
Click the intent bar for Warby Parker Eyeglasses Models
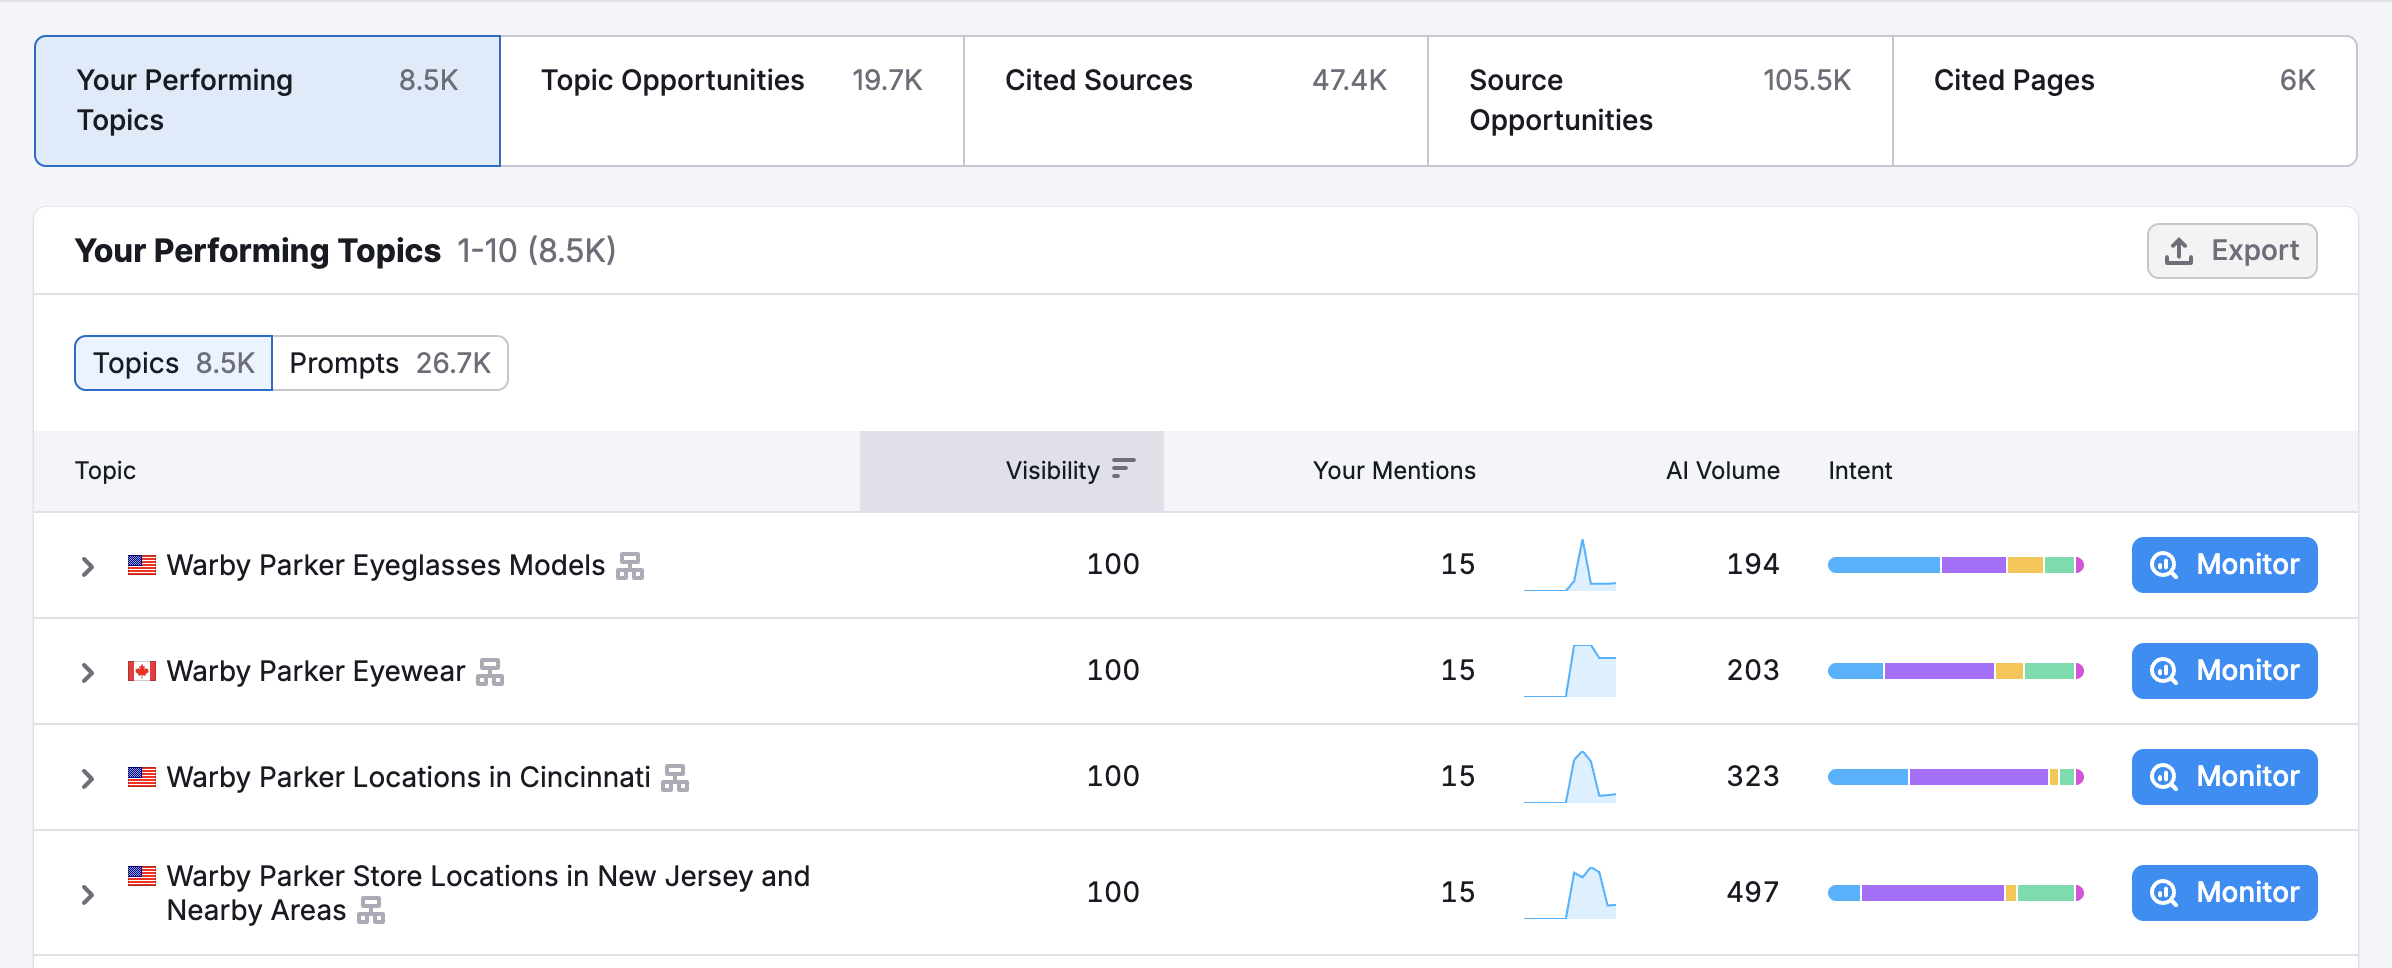[1954, 565]
